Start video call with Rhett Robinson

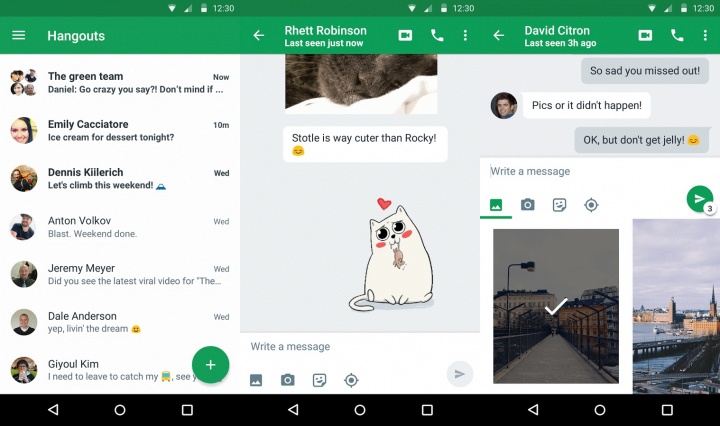405,35
